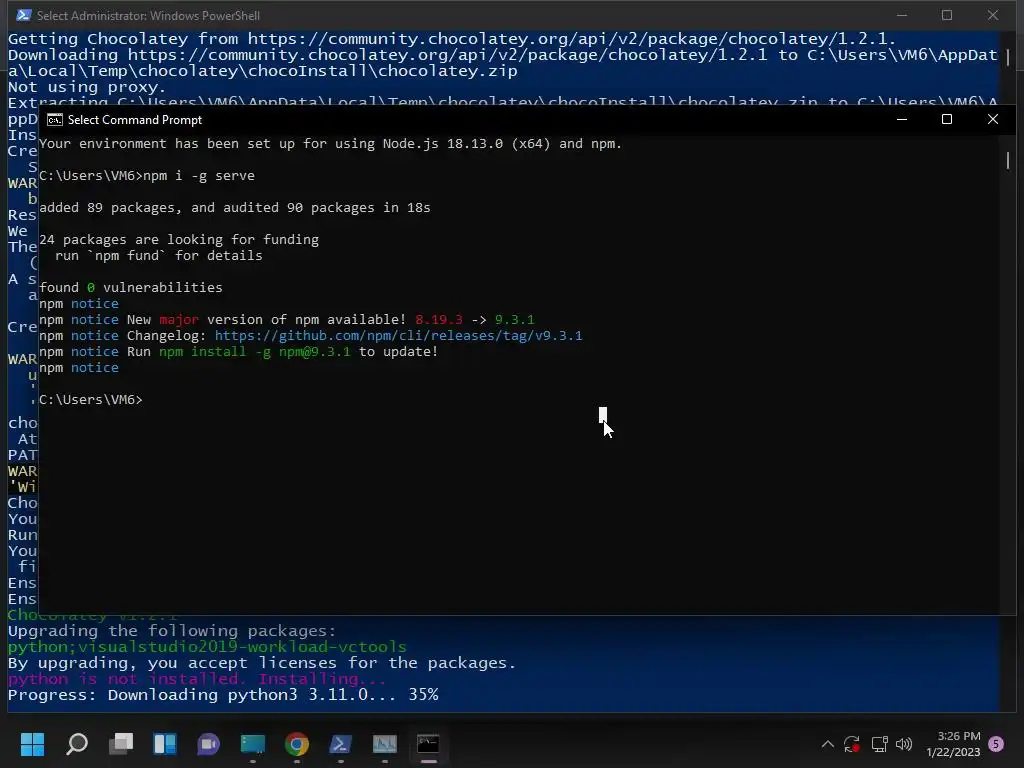Click 'Select Administrator: Windows PowerShell' title
This screenshot has height=768, width=1024.
coord(148,15)
